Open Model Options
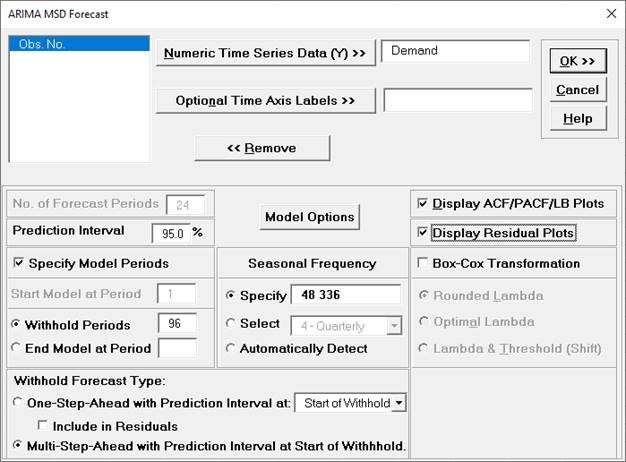Screen dimensions: 626x462 point(309,217)
